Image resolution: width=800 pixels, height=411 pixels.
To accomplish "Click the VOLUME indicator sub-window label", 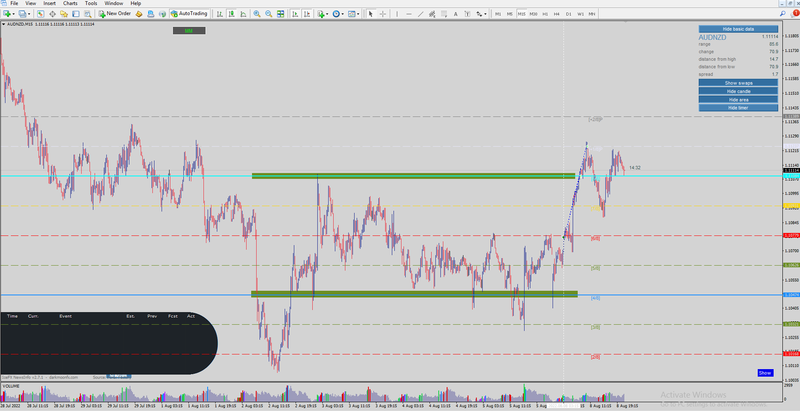I will [11, 386].
